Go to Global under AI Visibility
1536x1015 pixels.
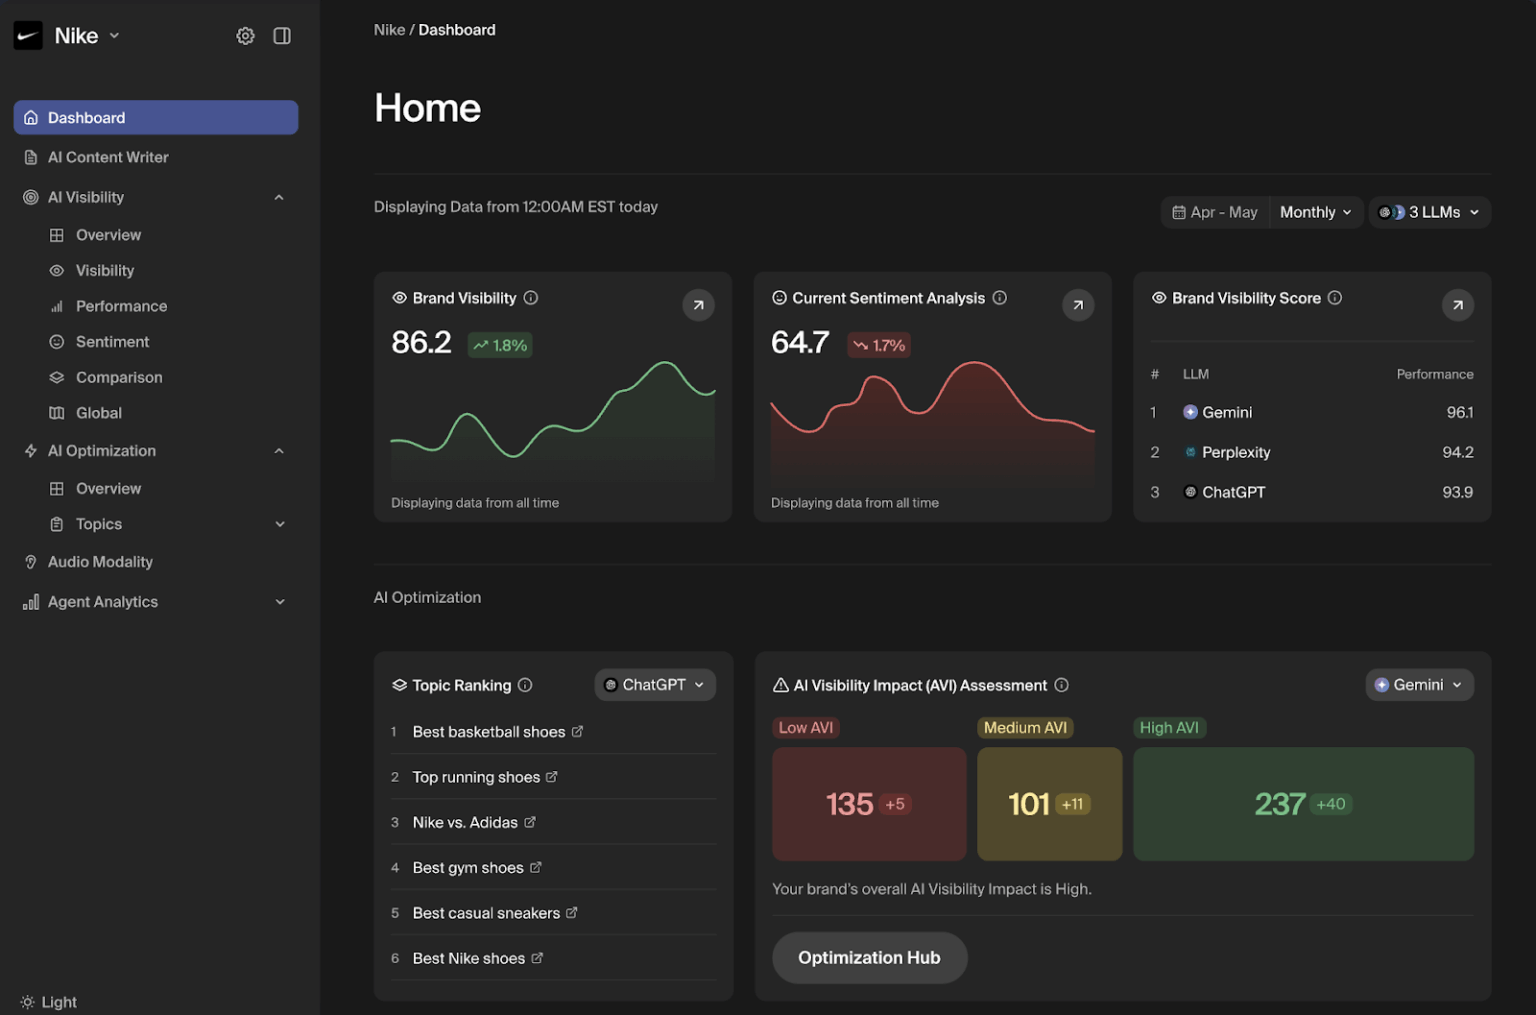(x=98, y=412)
